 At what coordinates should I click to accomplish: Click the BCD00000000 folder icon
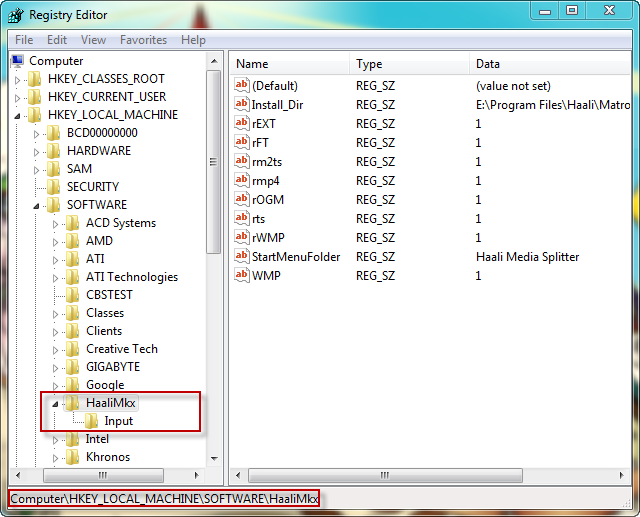[x=53, y=133]
